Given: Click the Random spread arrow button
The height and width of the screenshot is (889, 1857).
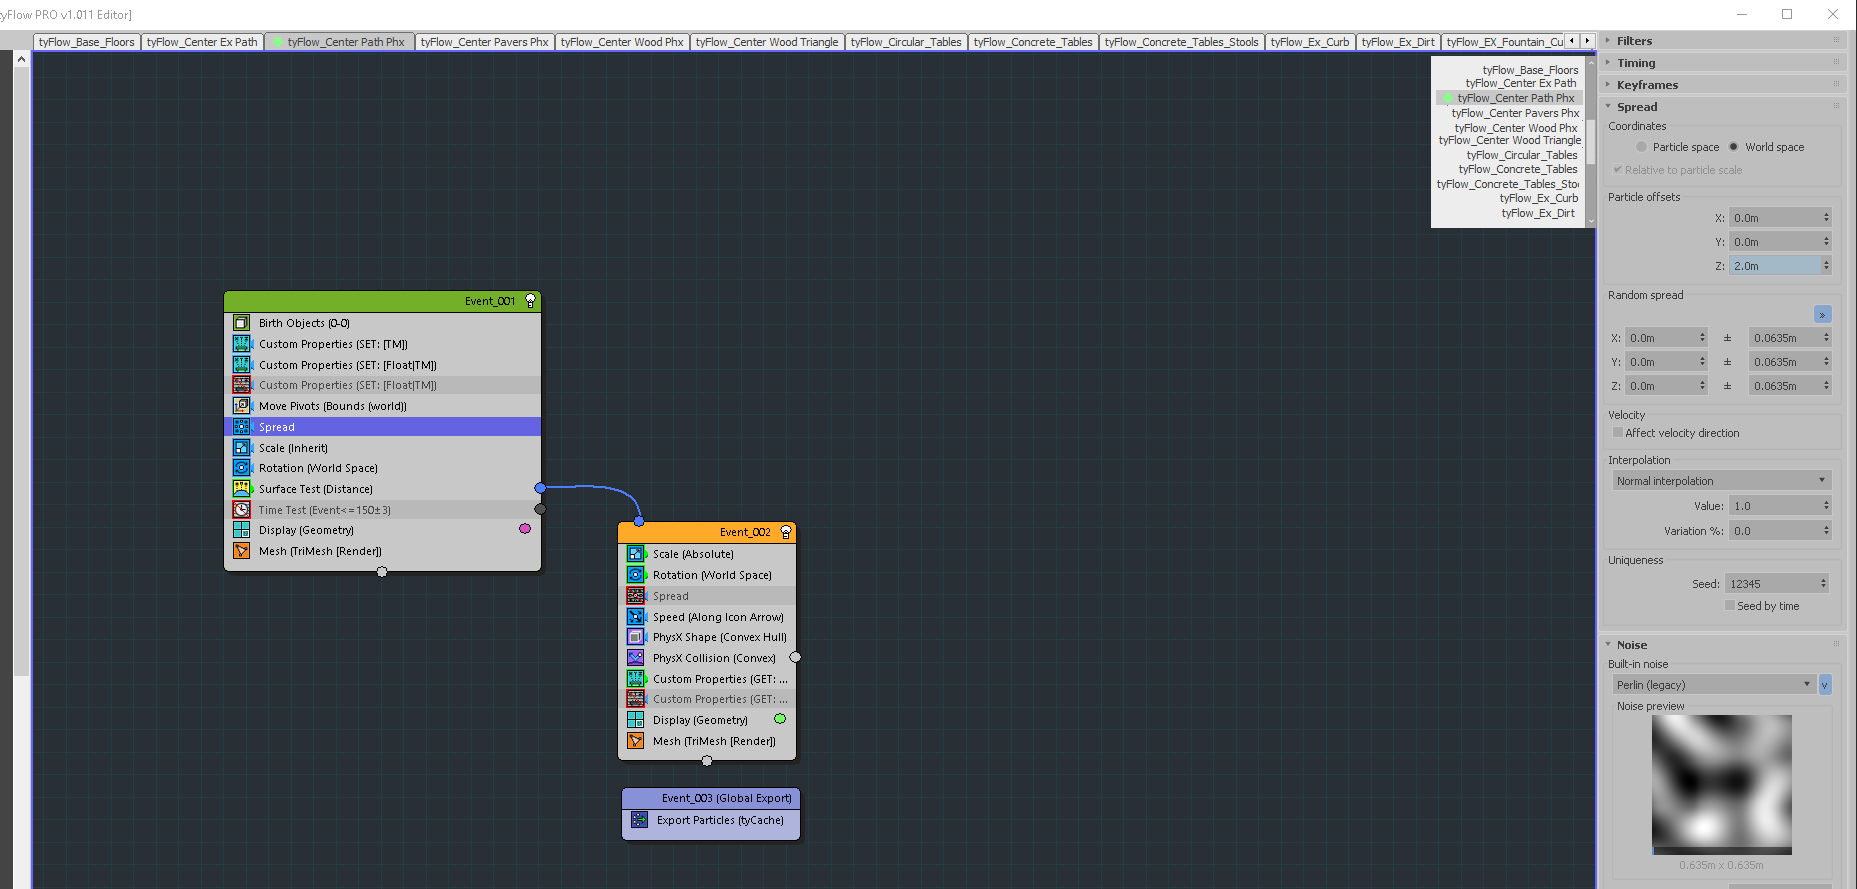Looking at the screenshot, I should point(1822,315).
